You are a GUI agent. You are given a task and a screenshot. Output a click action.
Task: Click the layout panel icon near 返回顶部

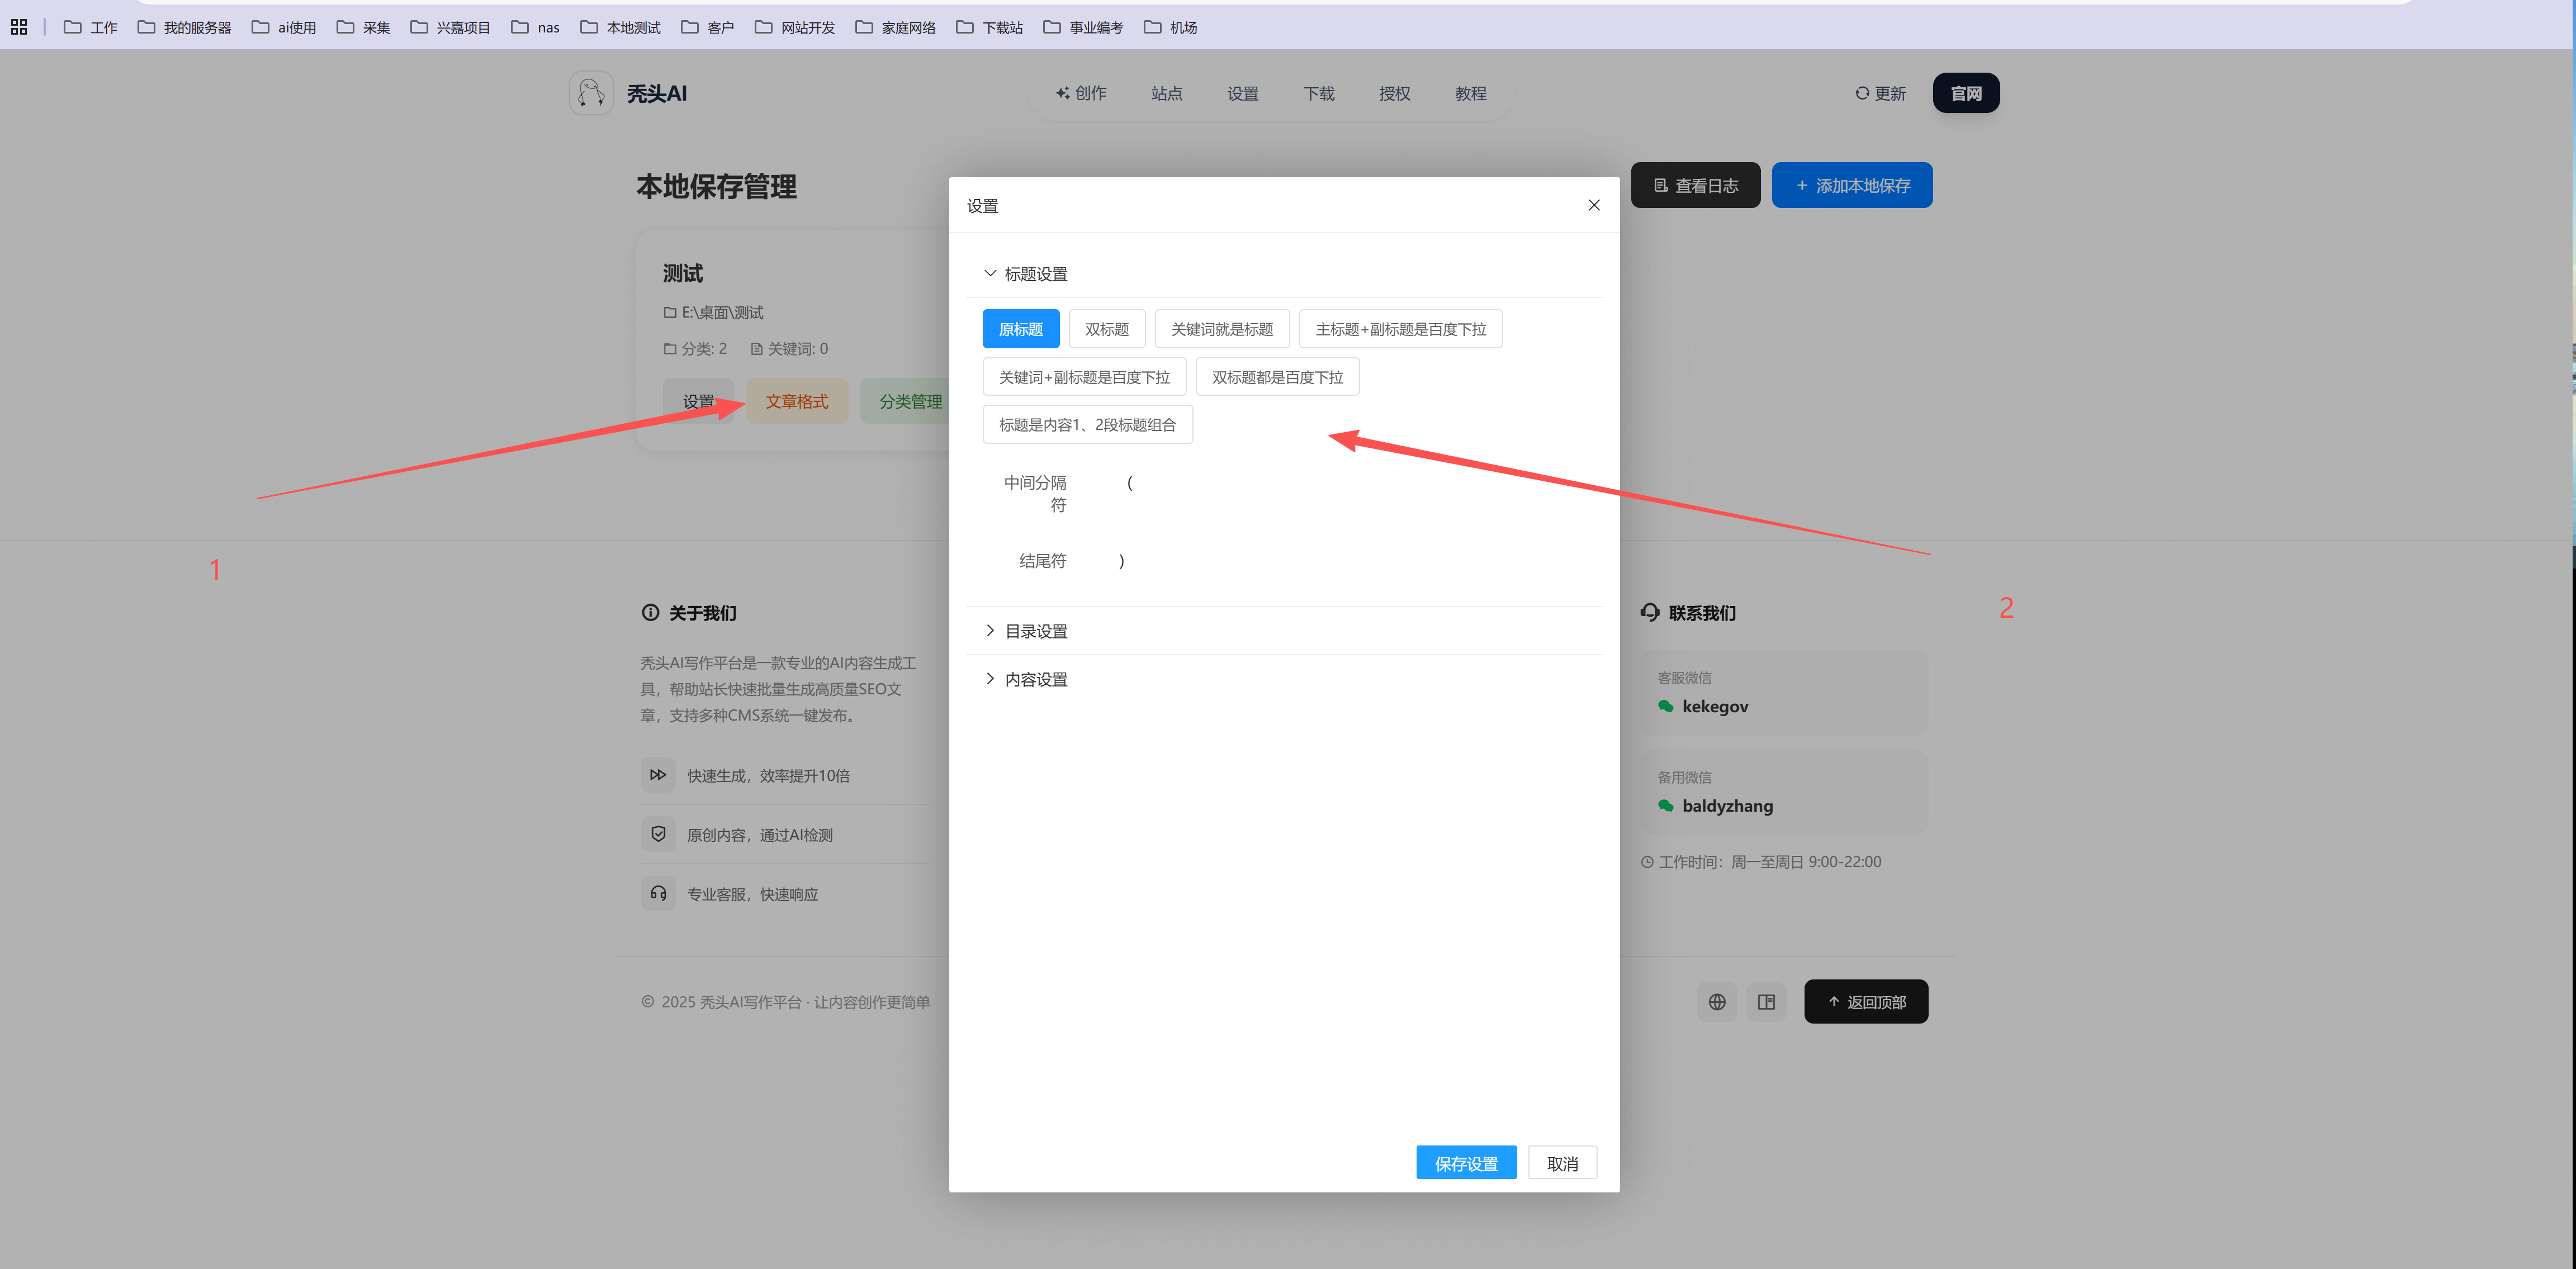1766,1002
